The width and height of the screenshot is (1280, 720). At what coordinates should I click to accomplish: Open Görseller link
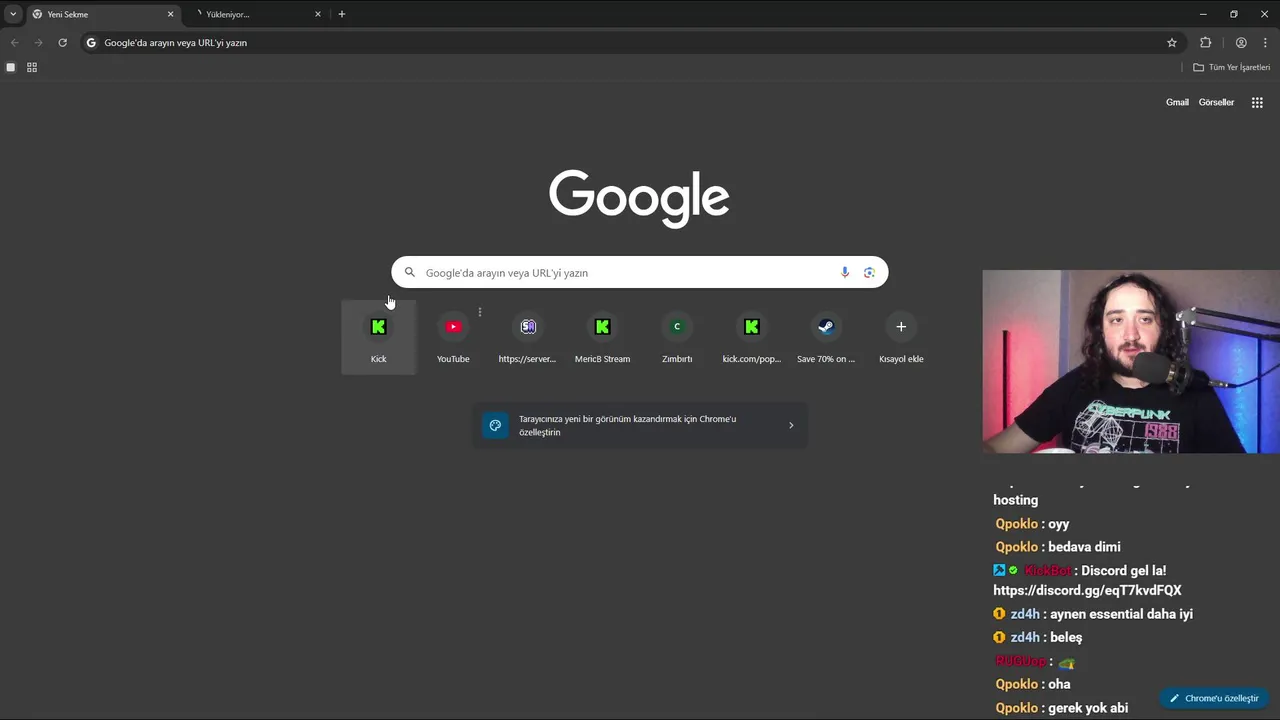pyautogui.click(x=1216, y=102)
